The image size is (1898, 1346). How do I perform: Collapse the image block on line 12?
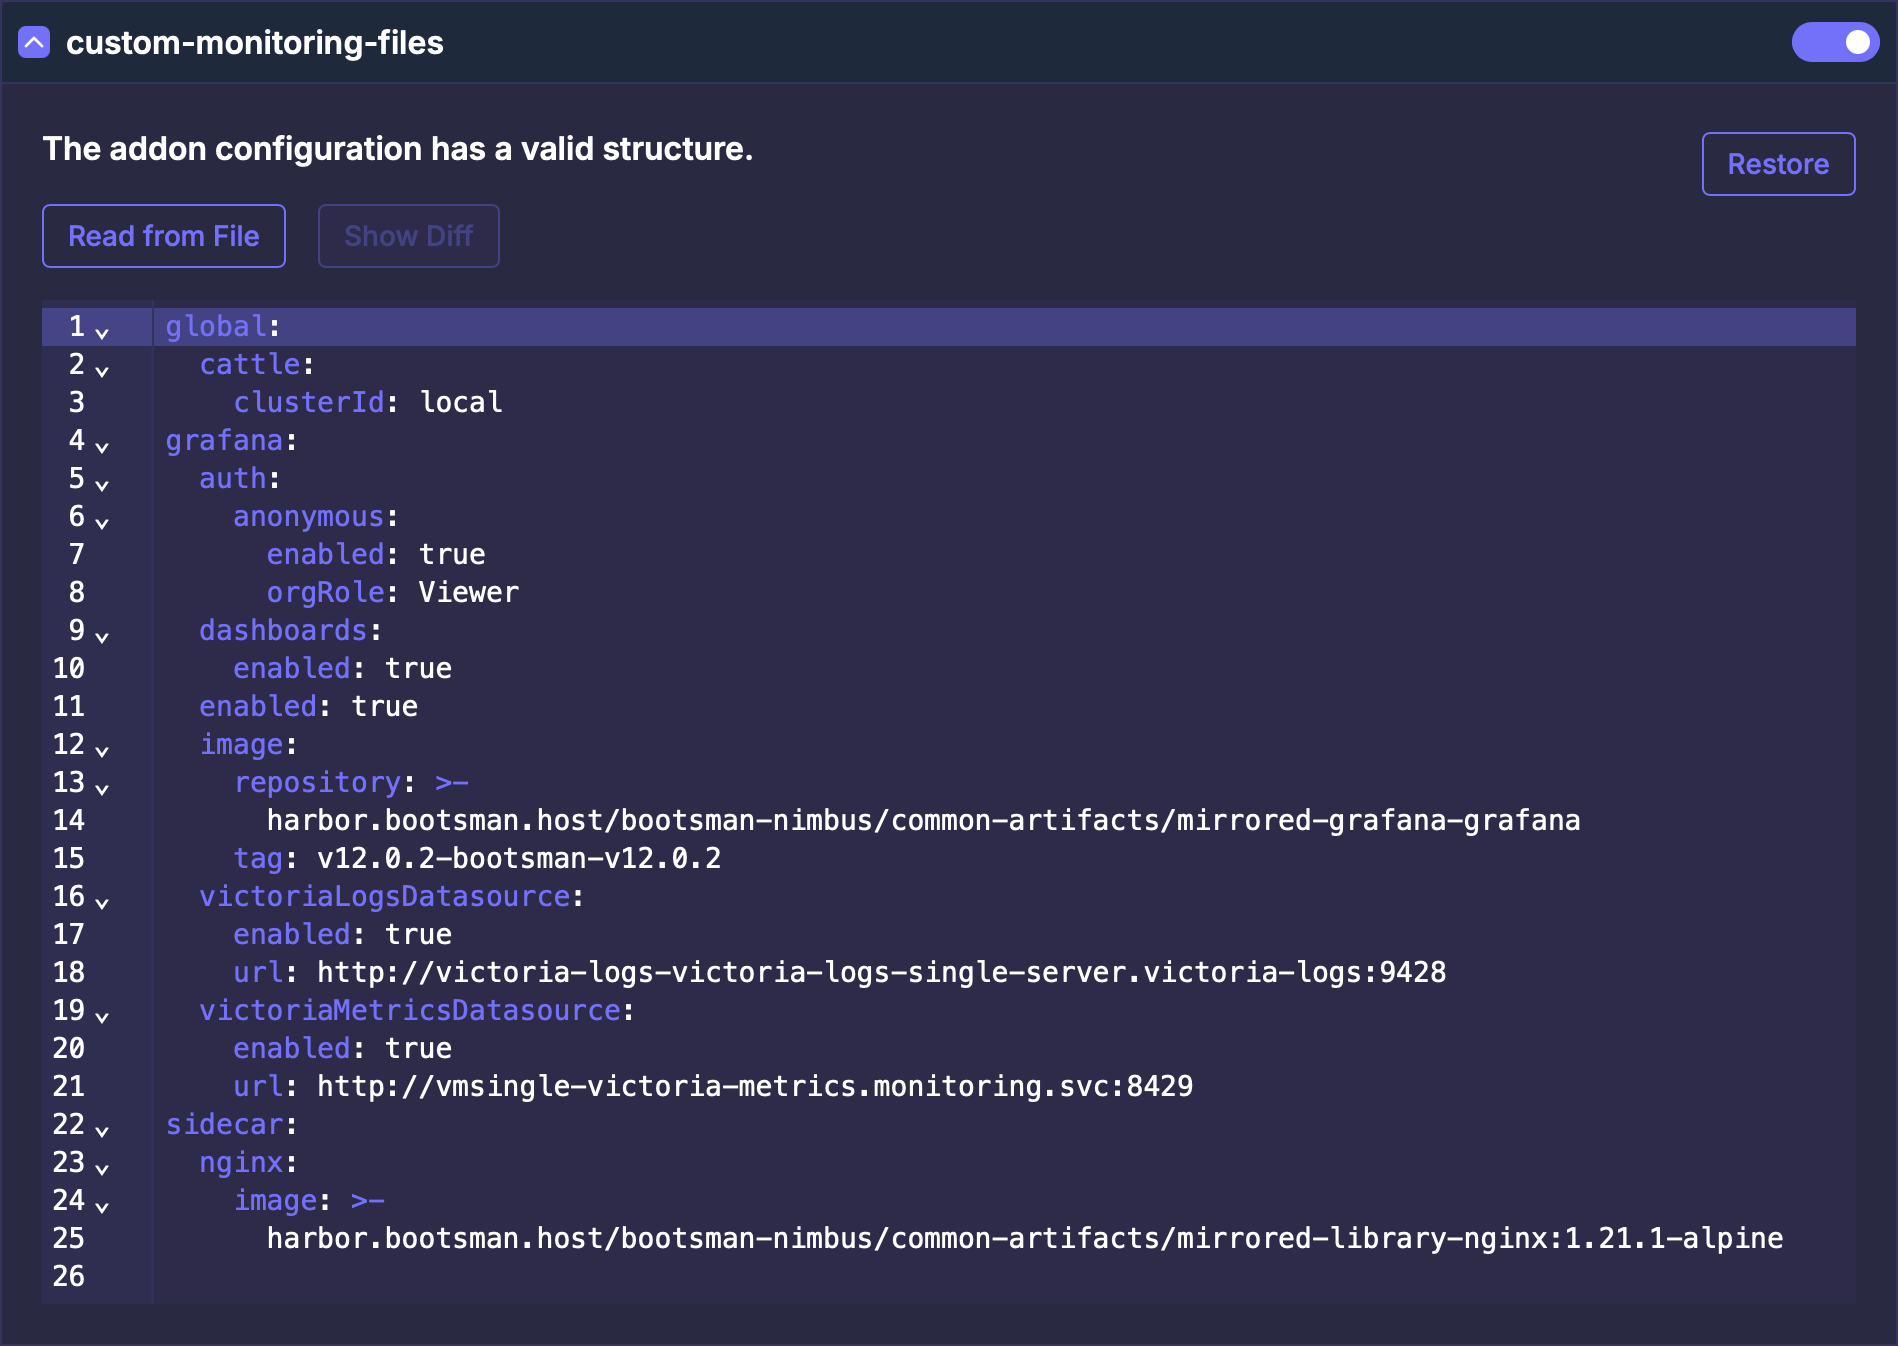pyautogui.click(x=102, y=748)
